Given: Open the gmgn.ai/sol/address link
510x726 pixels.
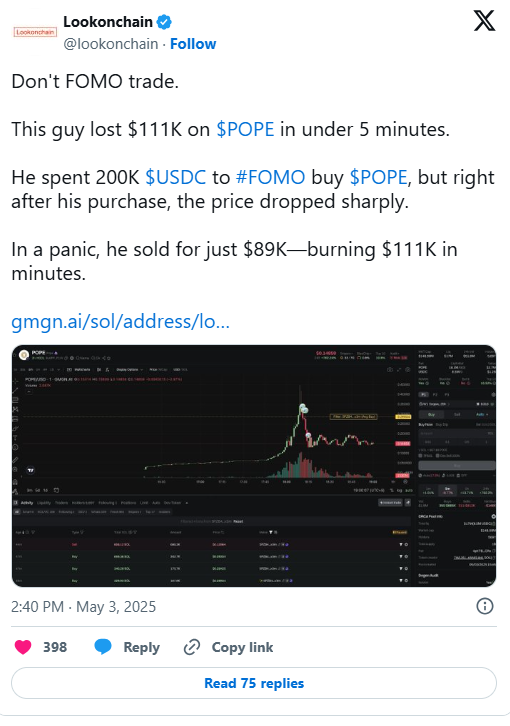Looking at the screenshot, I should [x=120, y=321].
